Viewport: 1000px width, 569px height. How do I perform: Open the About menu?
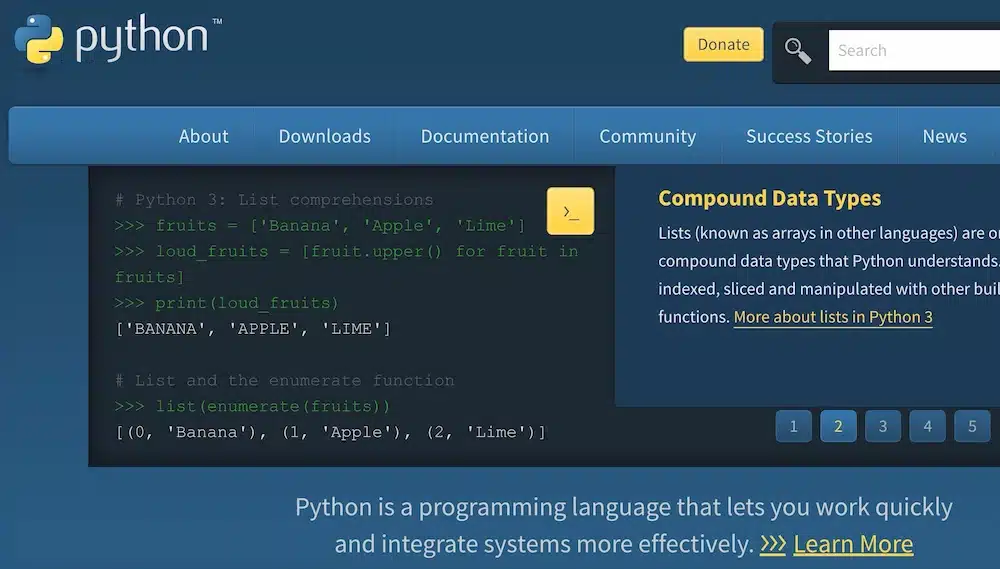[203, 136]
